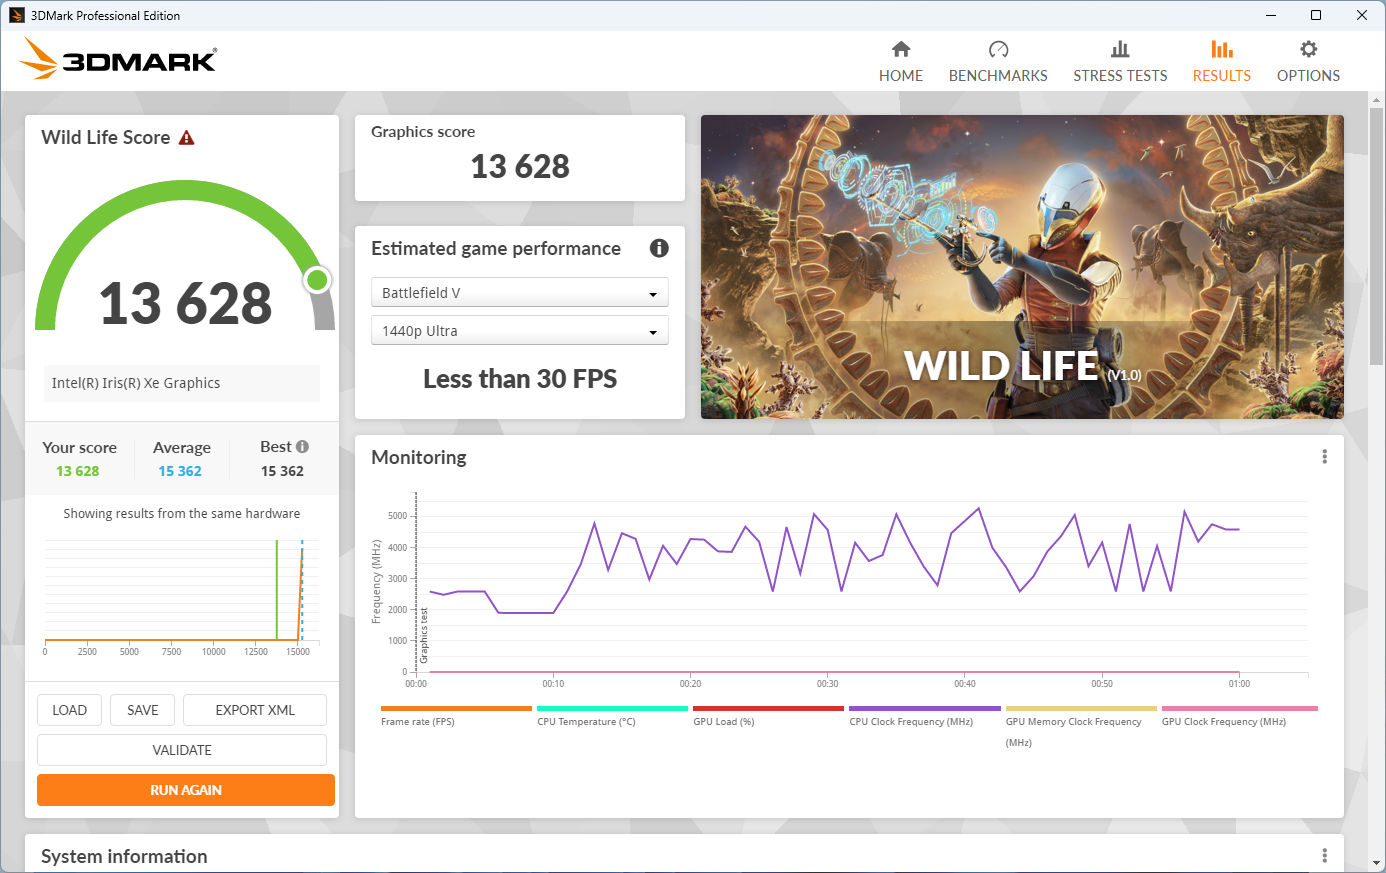The image size is (1386, 873).
Task: Click the CPU Clock Frequency purple legend swatch
Action: tap(924, 708)
